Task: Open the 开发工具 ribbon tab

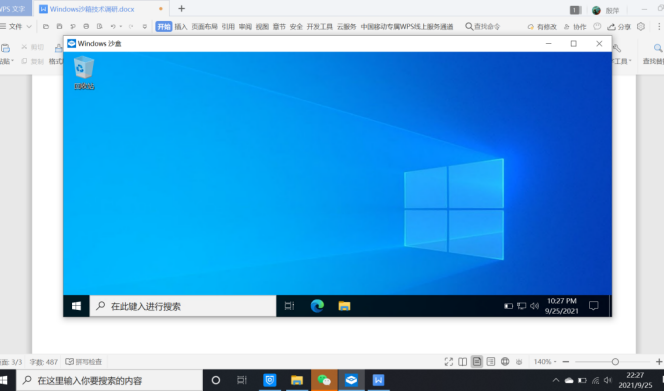Action: (320, 26)
